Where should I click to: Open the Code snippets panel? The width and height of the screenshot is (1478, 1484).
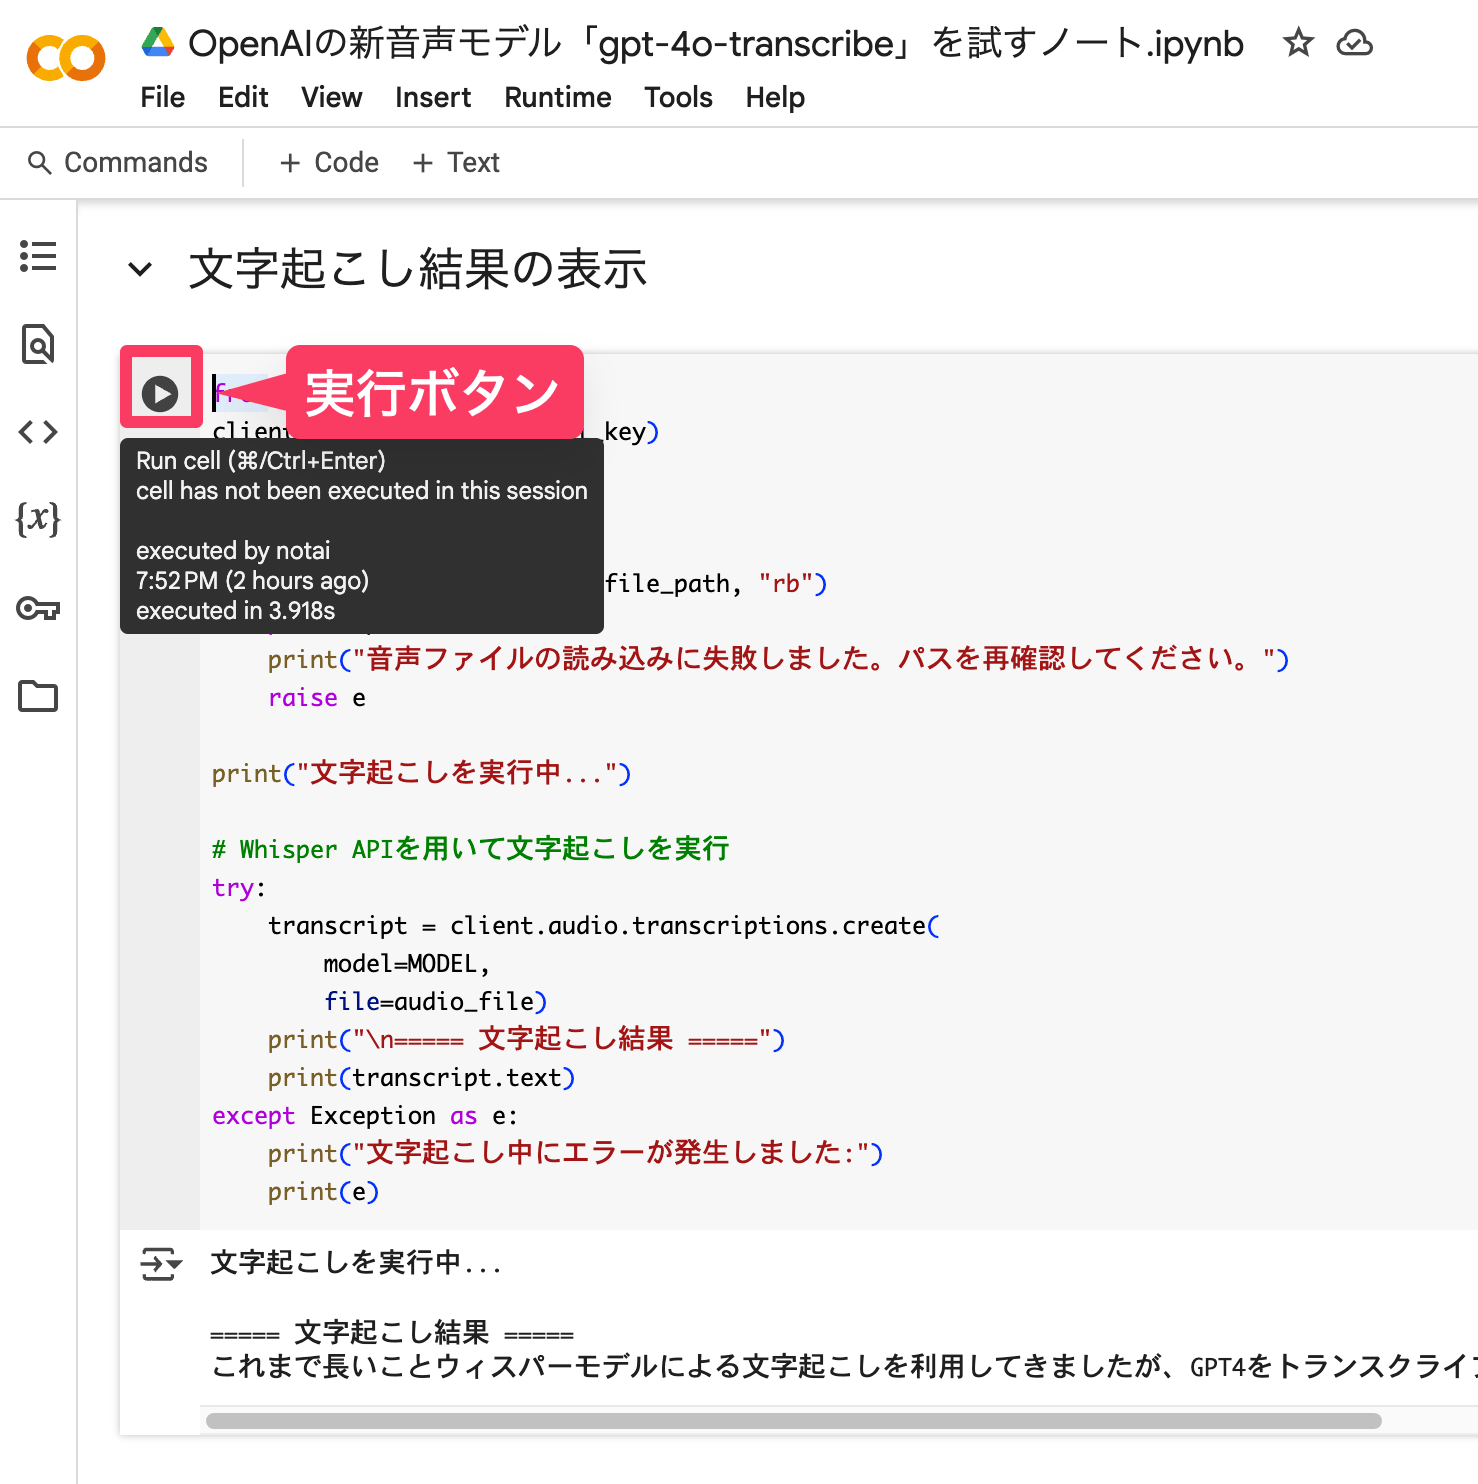tap(38, 432)
